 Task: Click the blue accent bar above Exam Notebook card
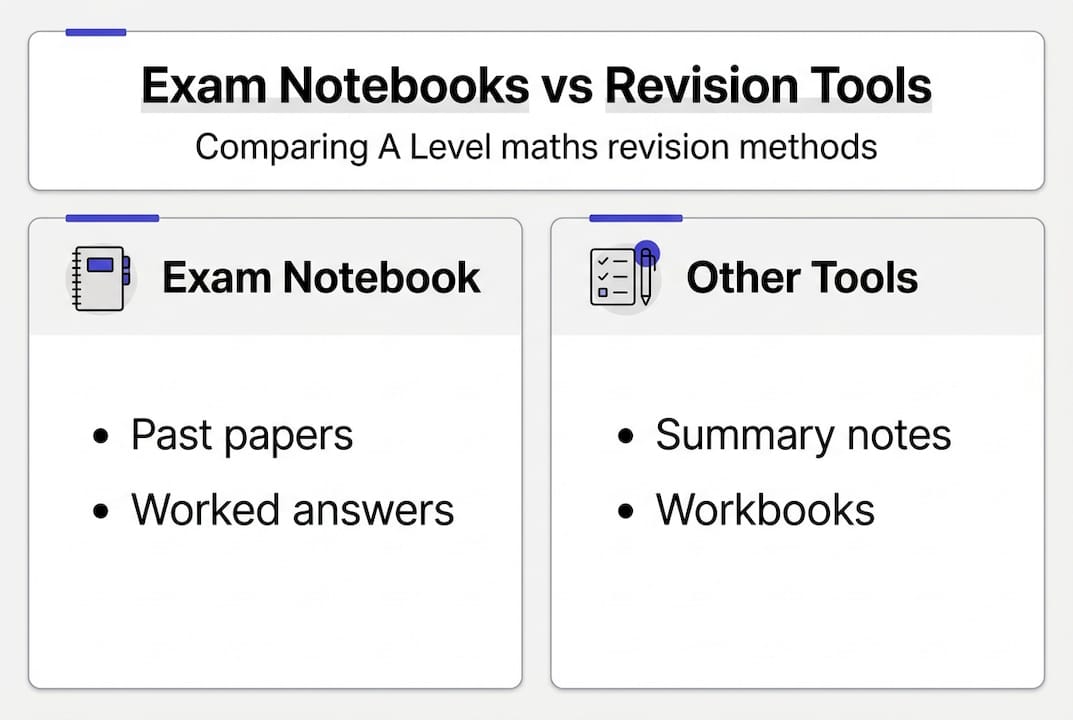point(112,218)
